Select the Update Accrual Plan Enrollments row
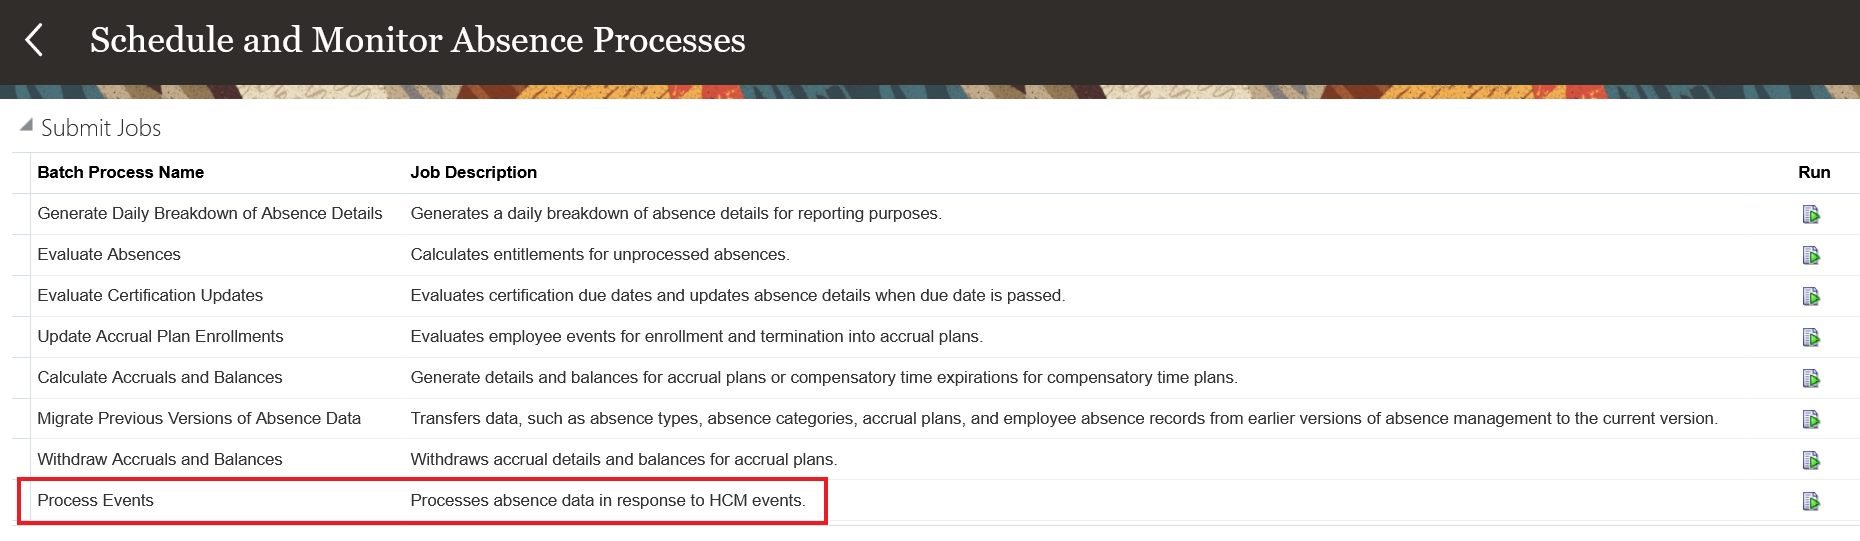Viewport: 1860px width, 541px height. pos(160,336)
